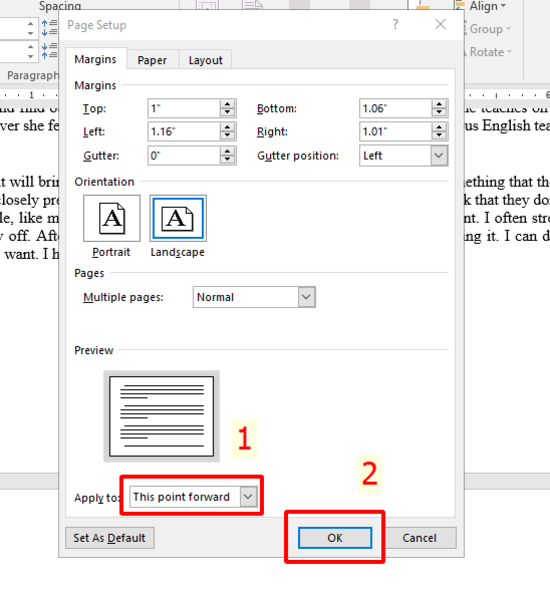
Task: Close the Page Setup dialog
Action: click(x=440, y=24)
